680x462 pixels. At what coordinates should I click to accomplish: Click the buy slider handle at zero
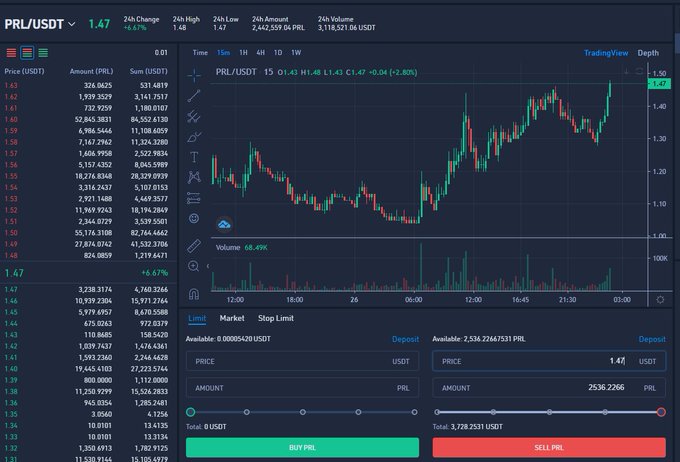tap(190, 412)
